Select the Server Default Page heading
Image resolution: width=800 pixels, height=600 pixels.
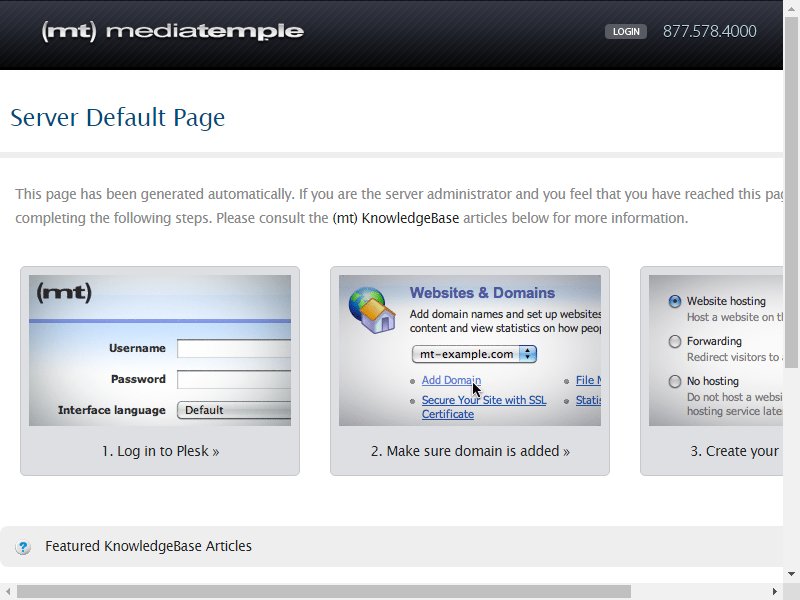point(117,117)
